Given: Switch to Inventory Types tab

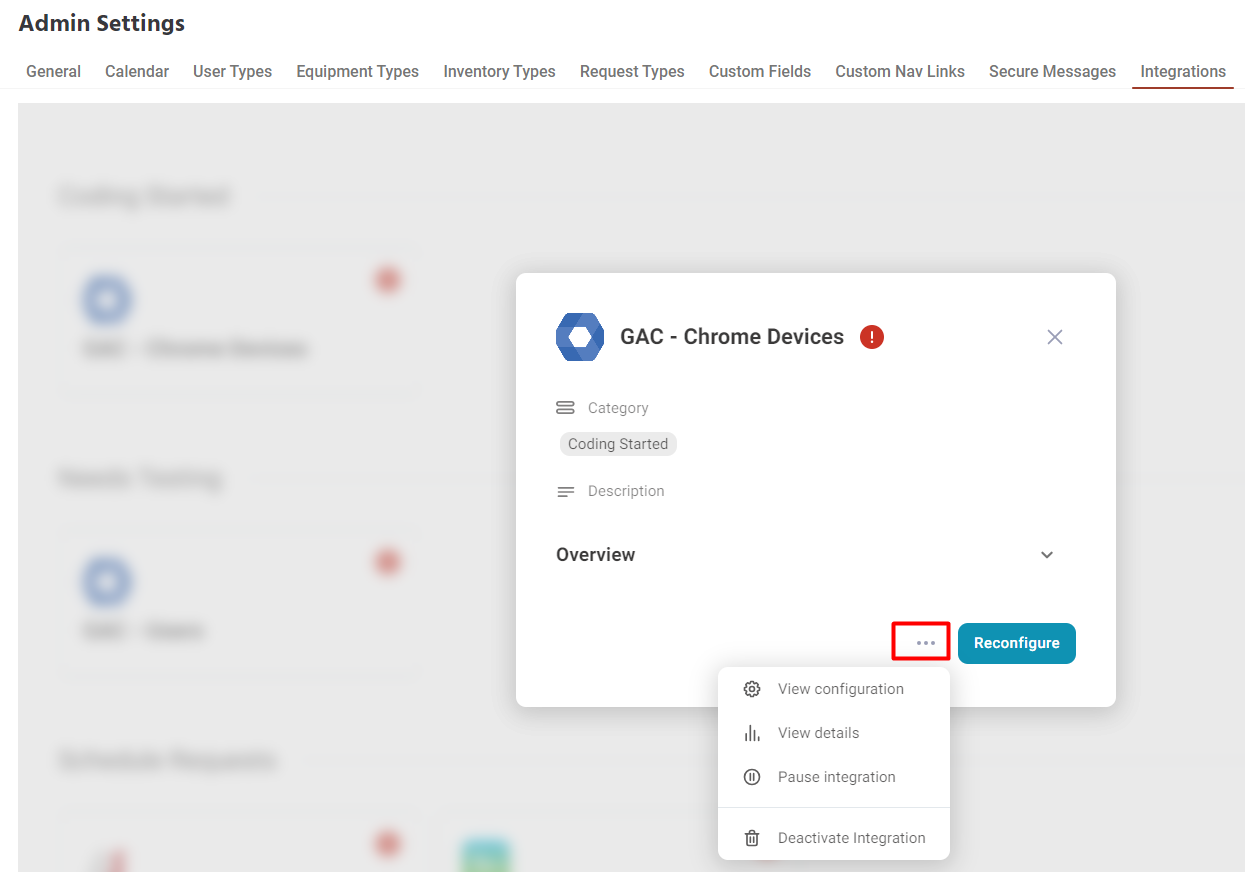Looking at the screenshot, I should [500, 71].
